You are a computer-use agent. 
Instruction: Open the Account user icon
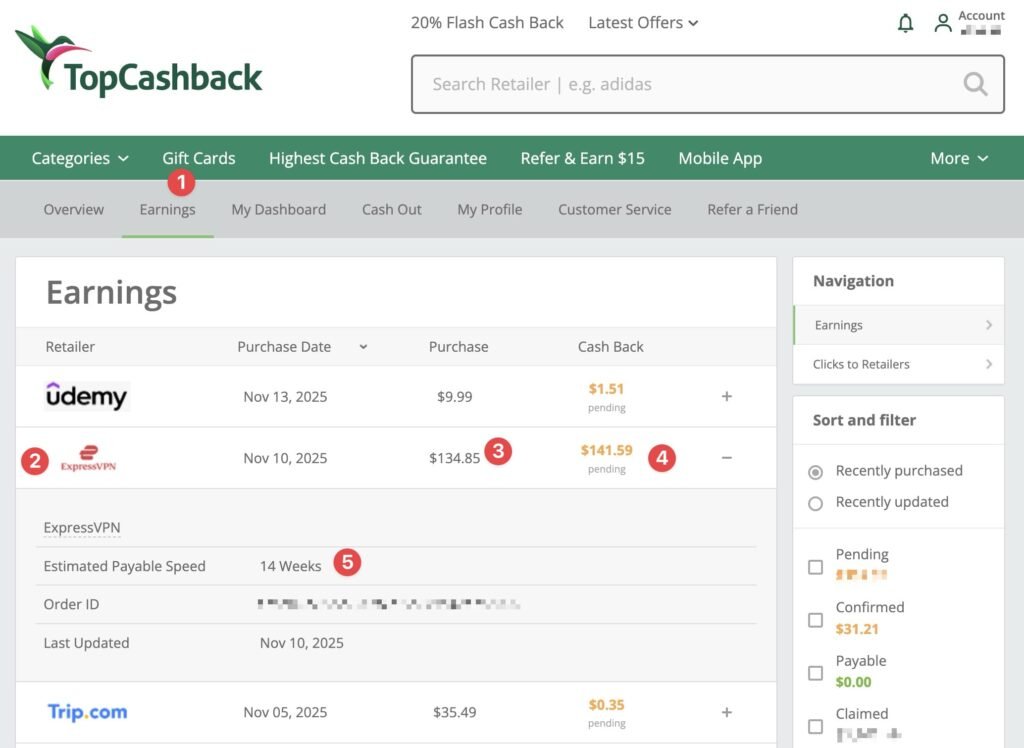pos(943,23)
